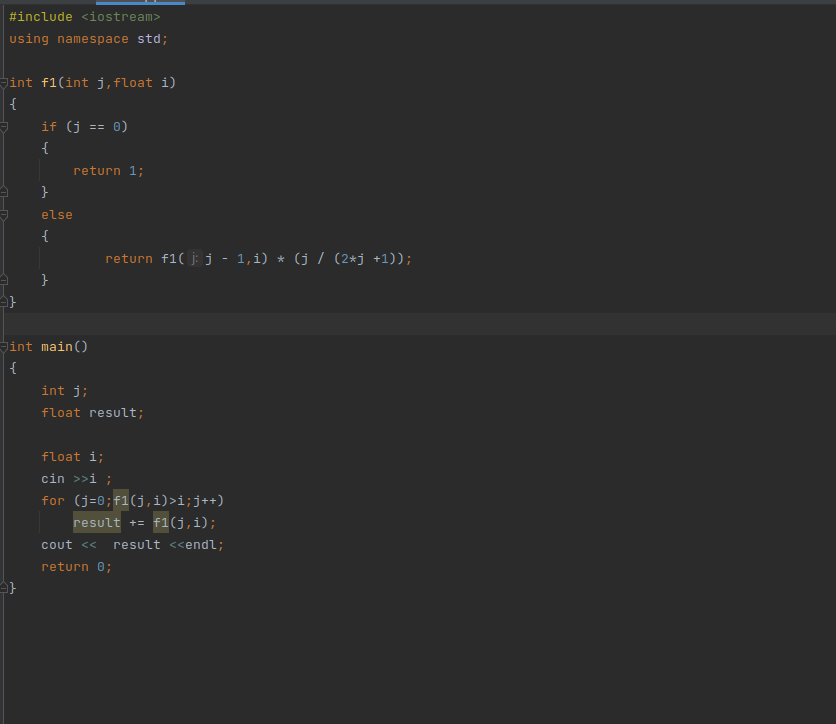Click highlighted f1 call in for condition
The width and height of the screenshot is (836, 724).
click(x=121, y=501)
